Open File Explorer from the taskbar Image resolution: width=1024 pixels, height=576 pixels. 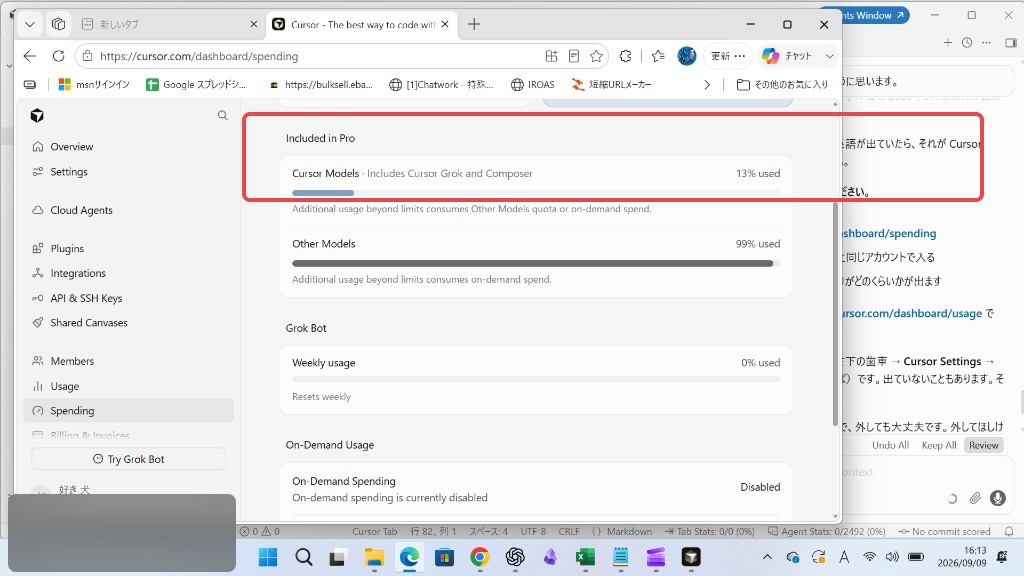tap(374, 557)
